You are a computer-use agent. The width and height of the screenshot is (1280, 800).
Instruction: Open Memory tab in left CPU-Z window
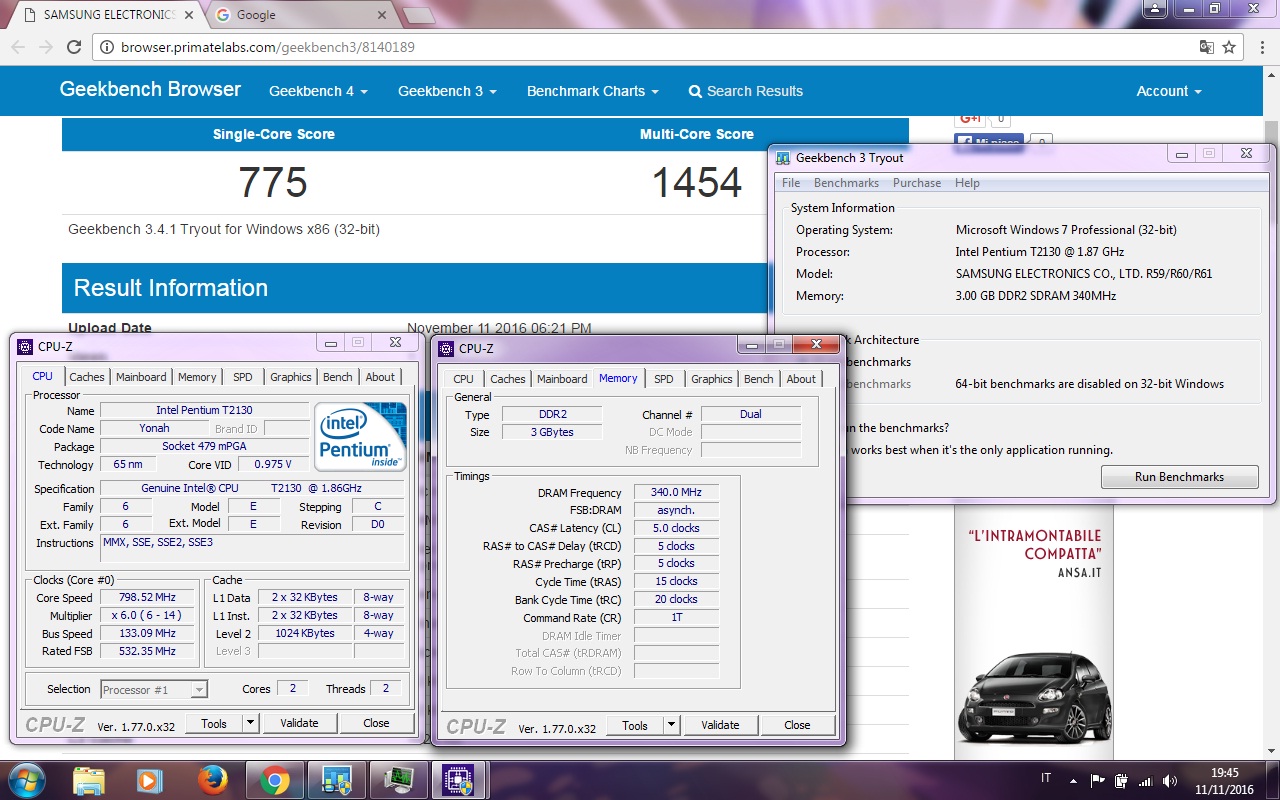[197, 377]
